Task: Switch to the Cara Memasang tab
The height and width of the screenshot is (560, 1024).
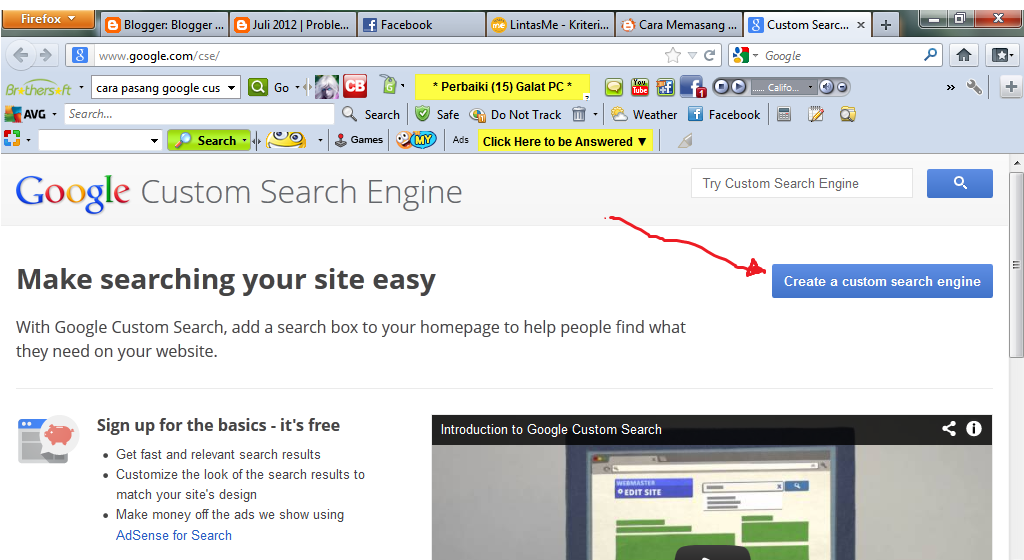Action: point(679,25)
